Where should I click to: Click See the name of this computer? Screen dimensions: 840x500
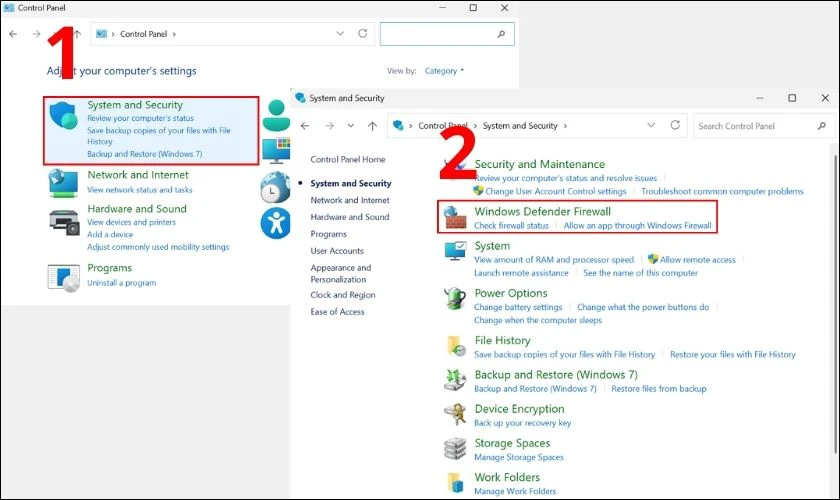tap(640, 273)
